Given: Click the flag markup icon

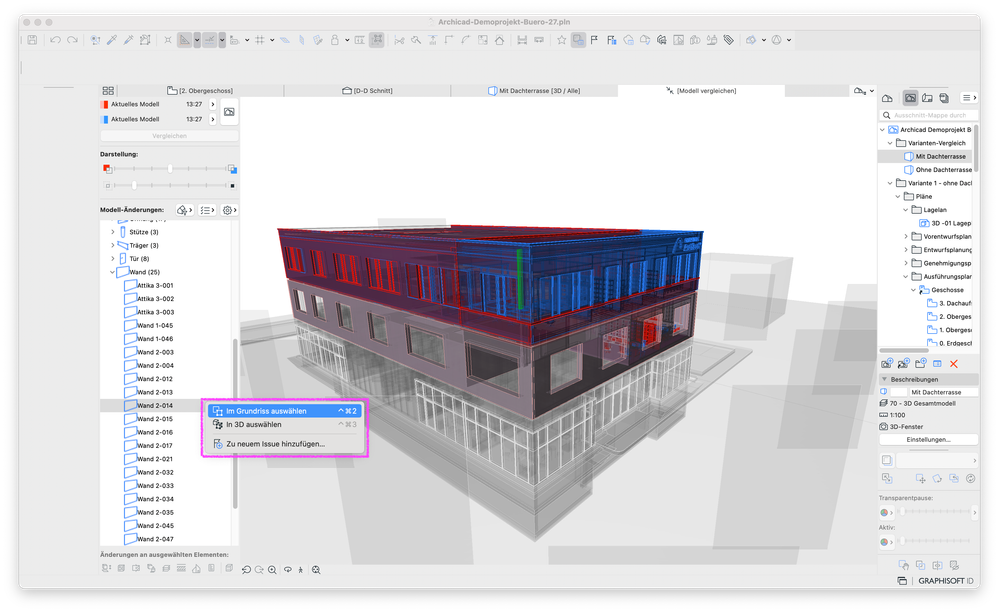Looking at the screenshot, I should [x=594, y=40].
